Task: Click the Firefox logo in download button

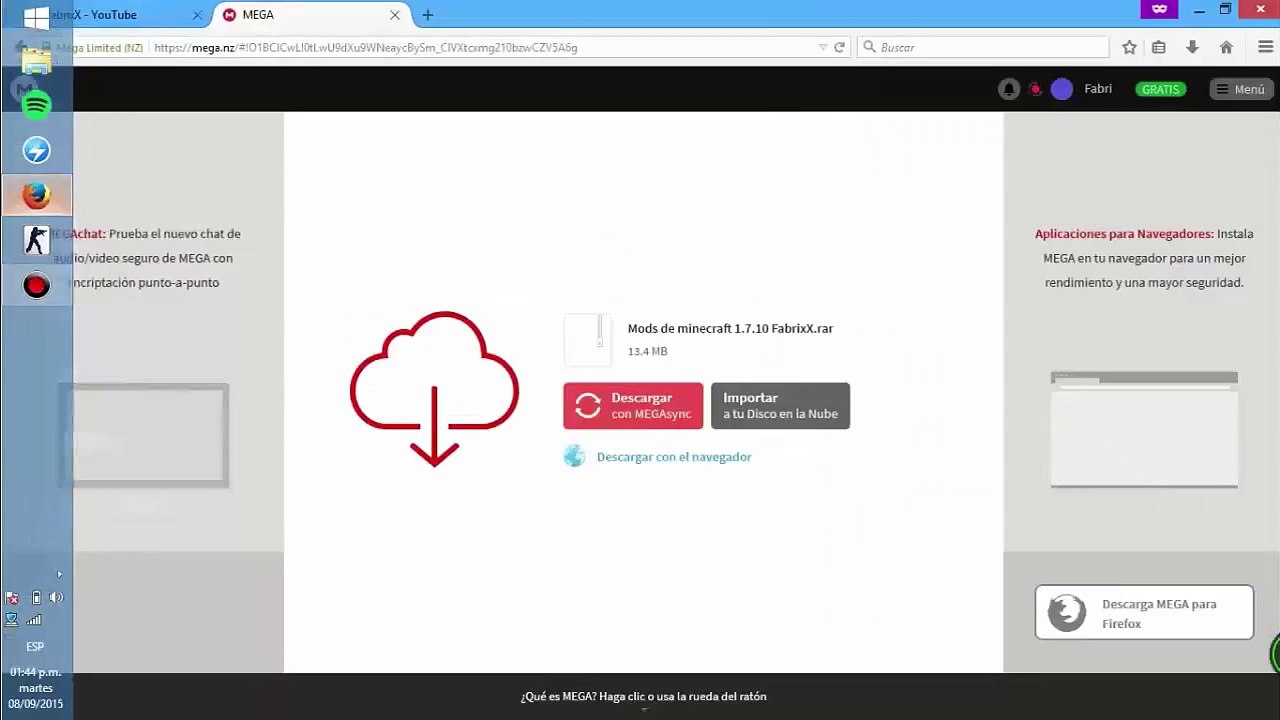Action: pyautogui.click(x=1067, y=613)
